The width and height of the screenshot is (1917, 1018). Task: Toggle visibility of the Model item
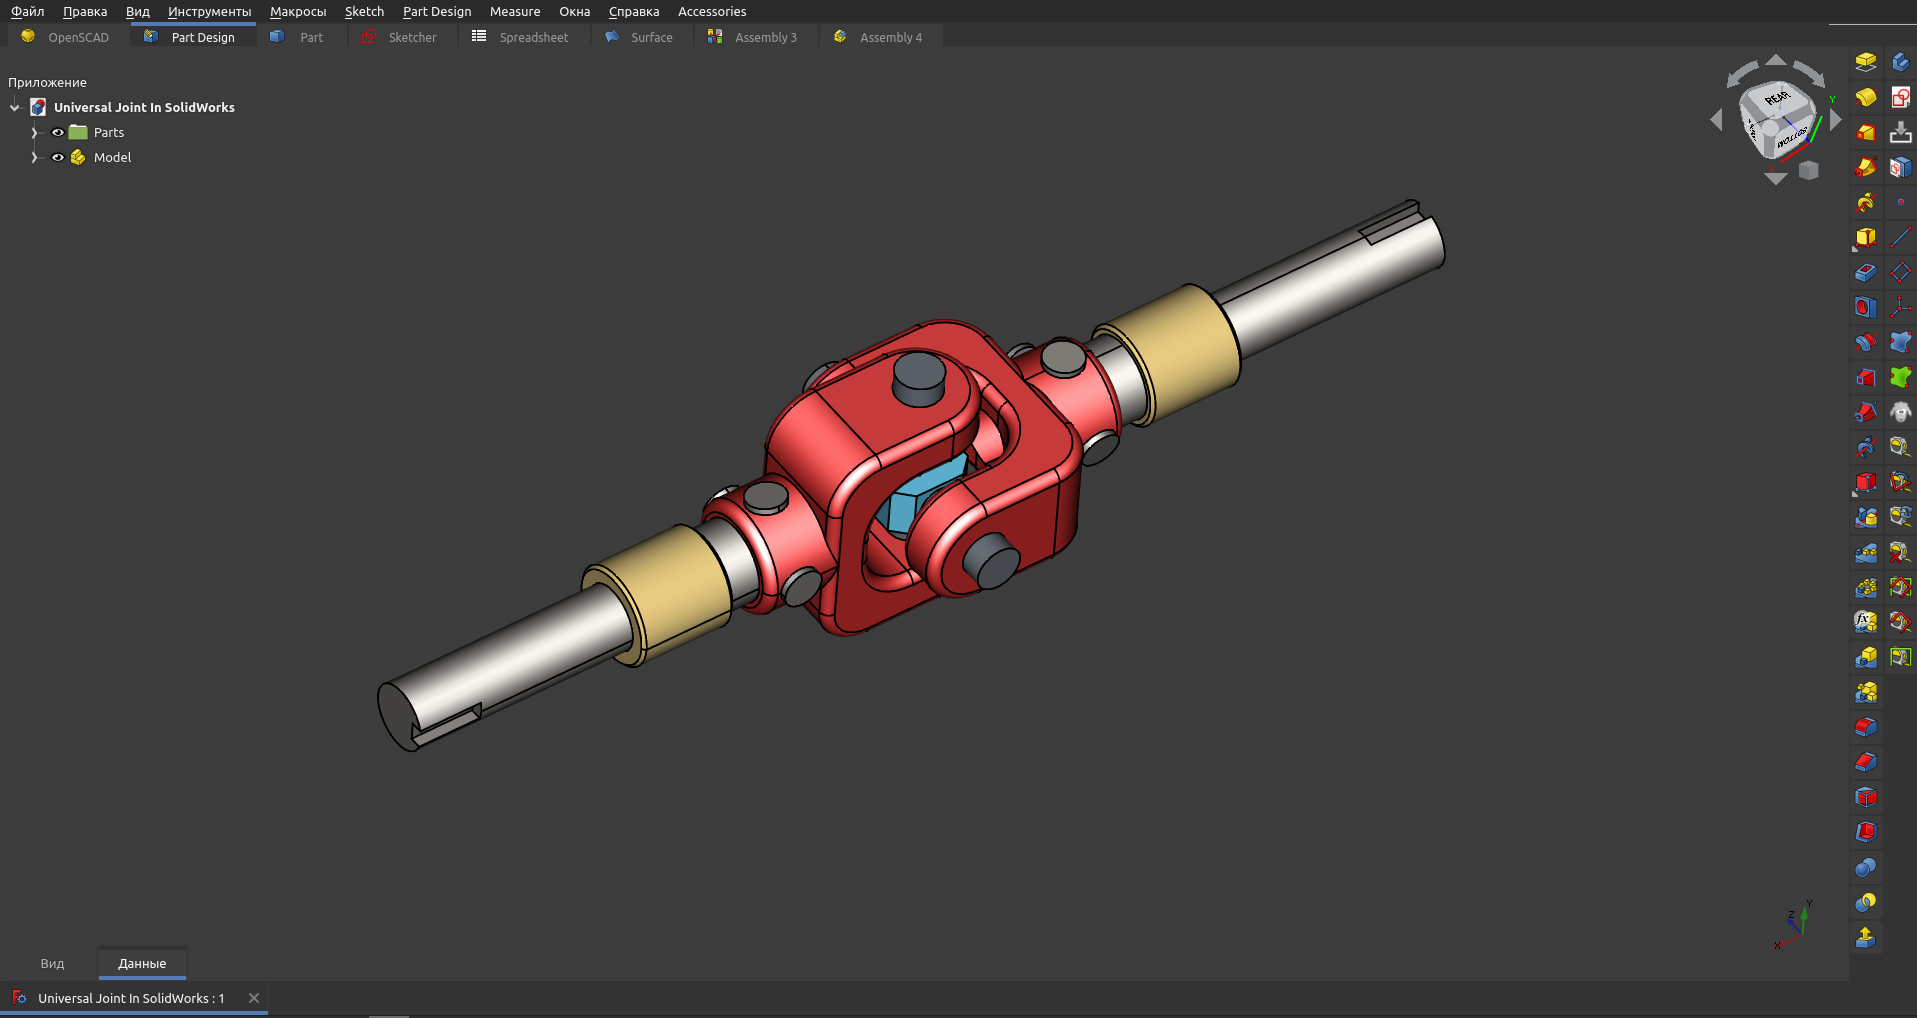tap(58, 157)
